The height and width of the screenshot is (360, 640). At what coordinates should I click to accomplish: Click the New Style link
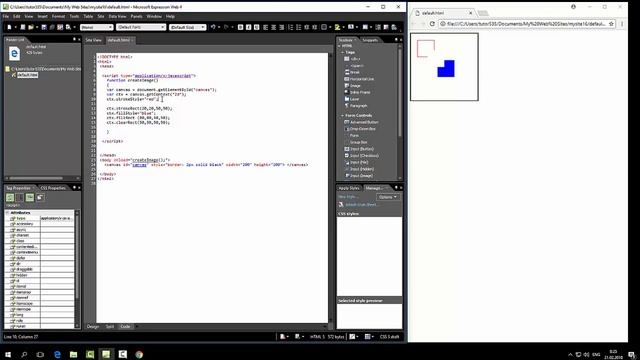tap(348, 197)
